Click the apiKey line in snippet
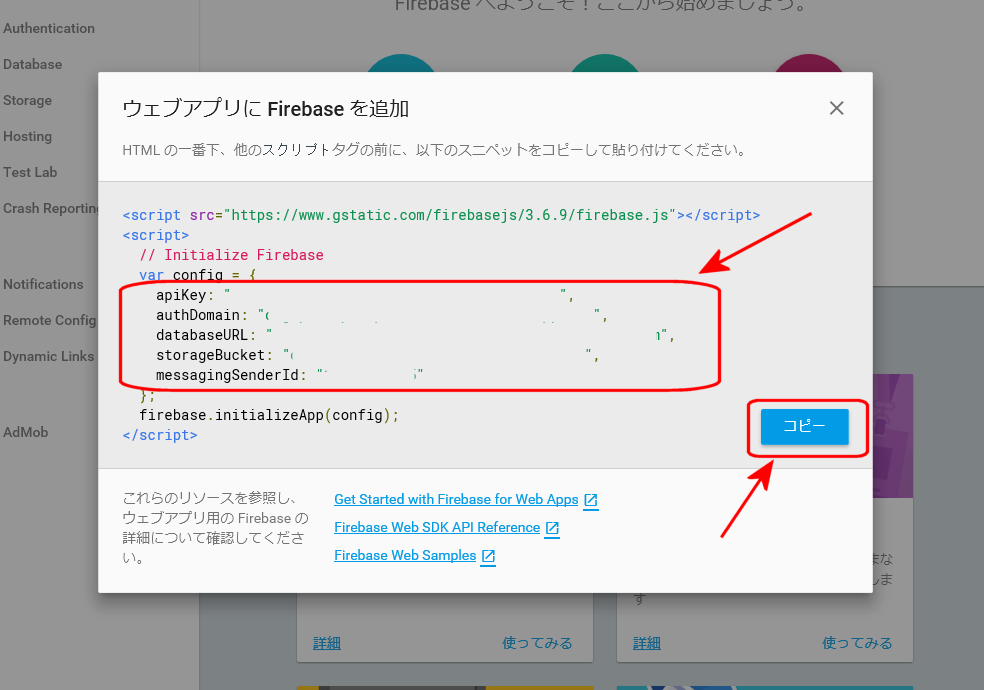984x690 pixels. (x=365, y=295)
